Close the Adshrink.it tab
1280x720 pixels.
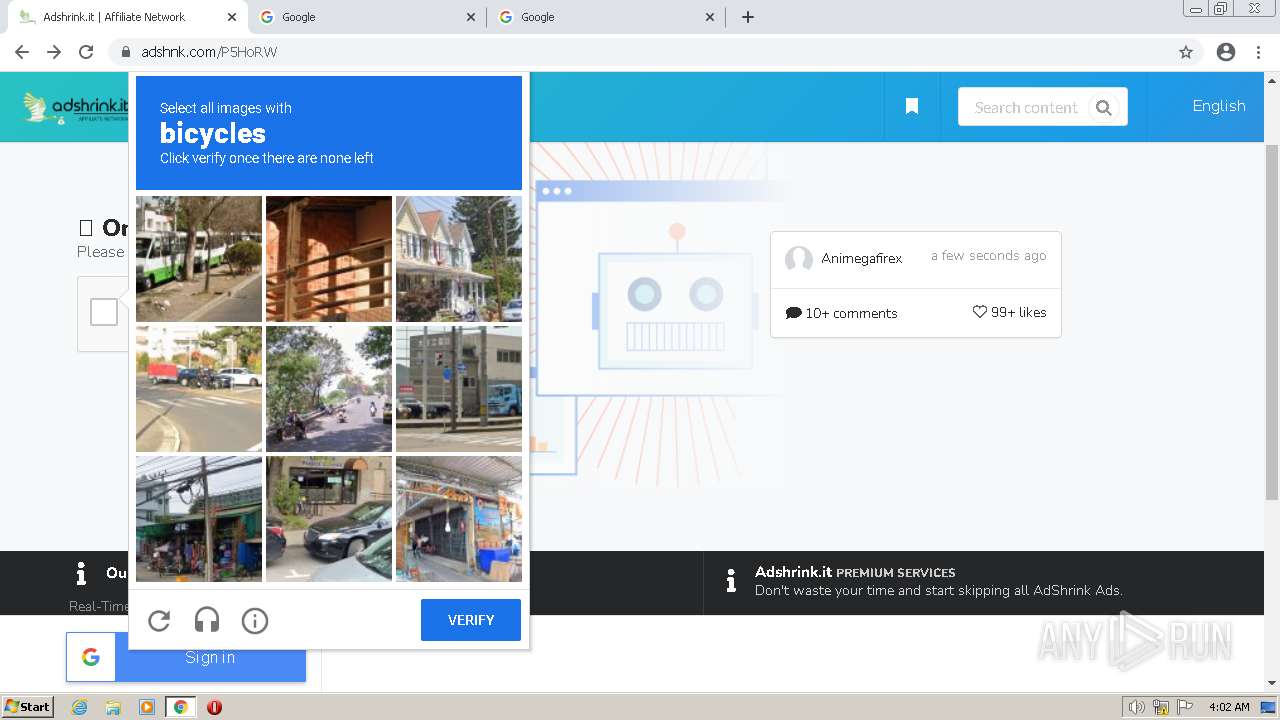pos(232,17)
